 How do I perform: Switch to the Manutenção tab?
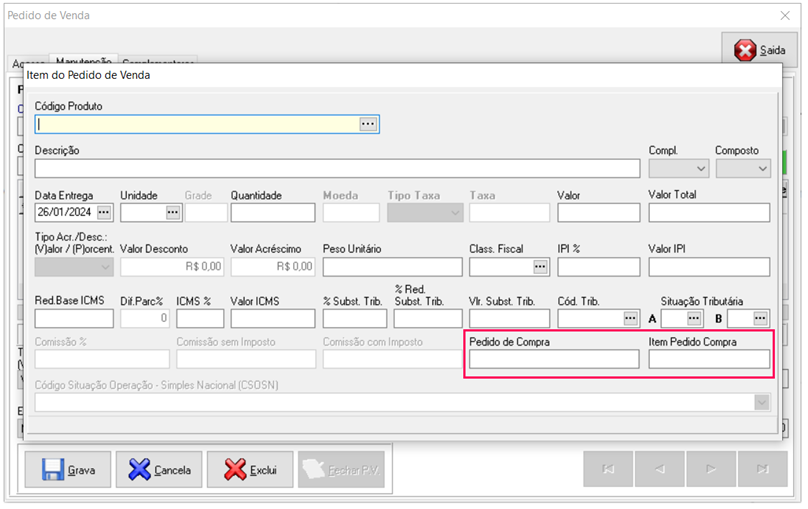[x=85, y=62]
